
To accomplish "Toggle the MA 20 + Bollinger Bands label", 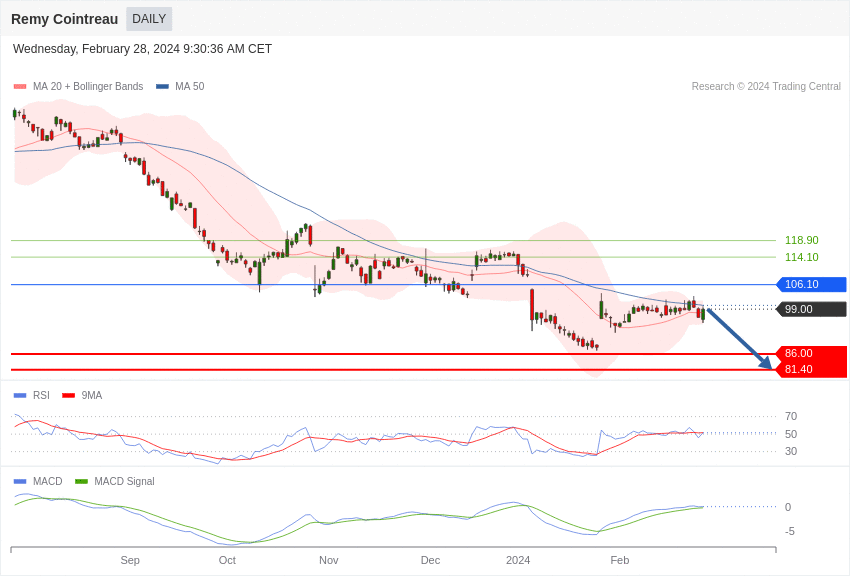I will pyautogui.click(x=88, y=87).
